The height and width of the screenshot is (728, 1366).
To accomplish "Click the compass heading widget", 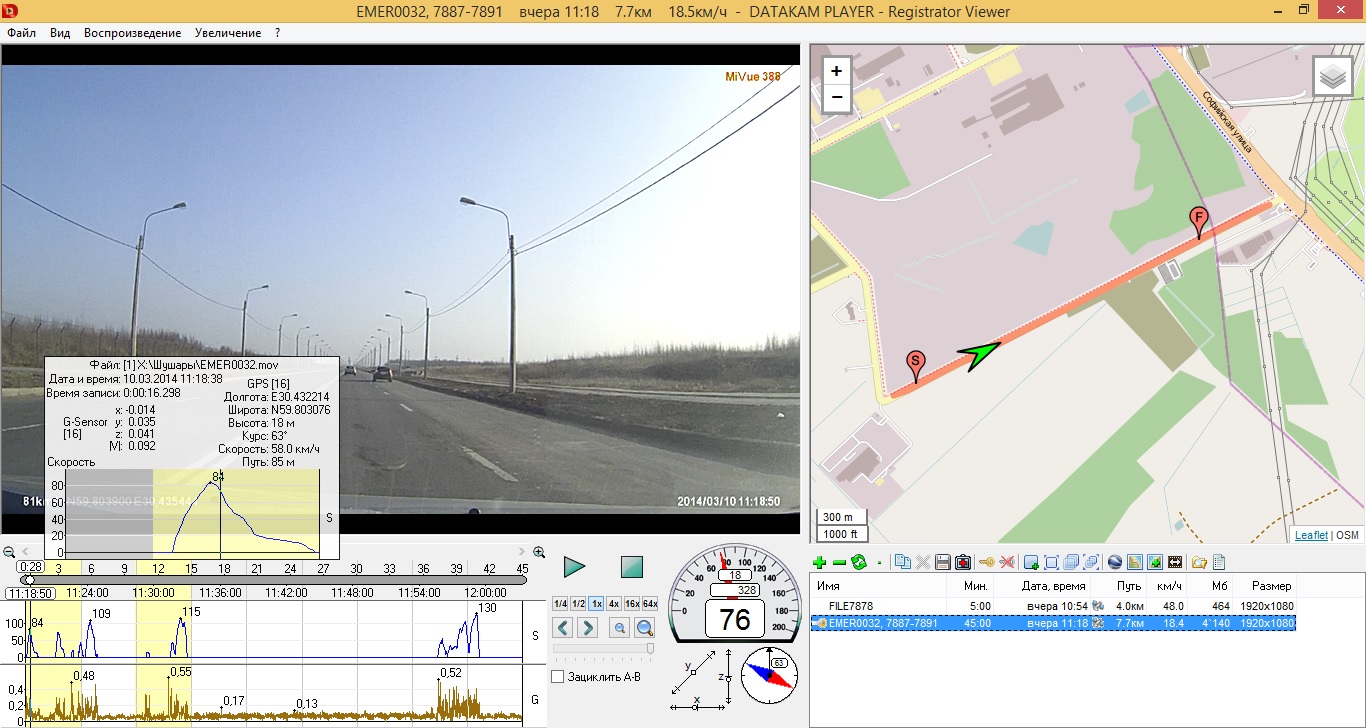I will (770, 675).
